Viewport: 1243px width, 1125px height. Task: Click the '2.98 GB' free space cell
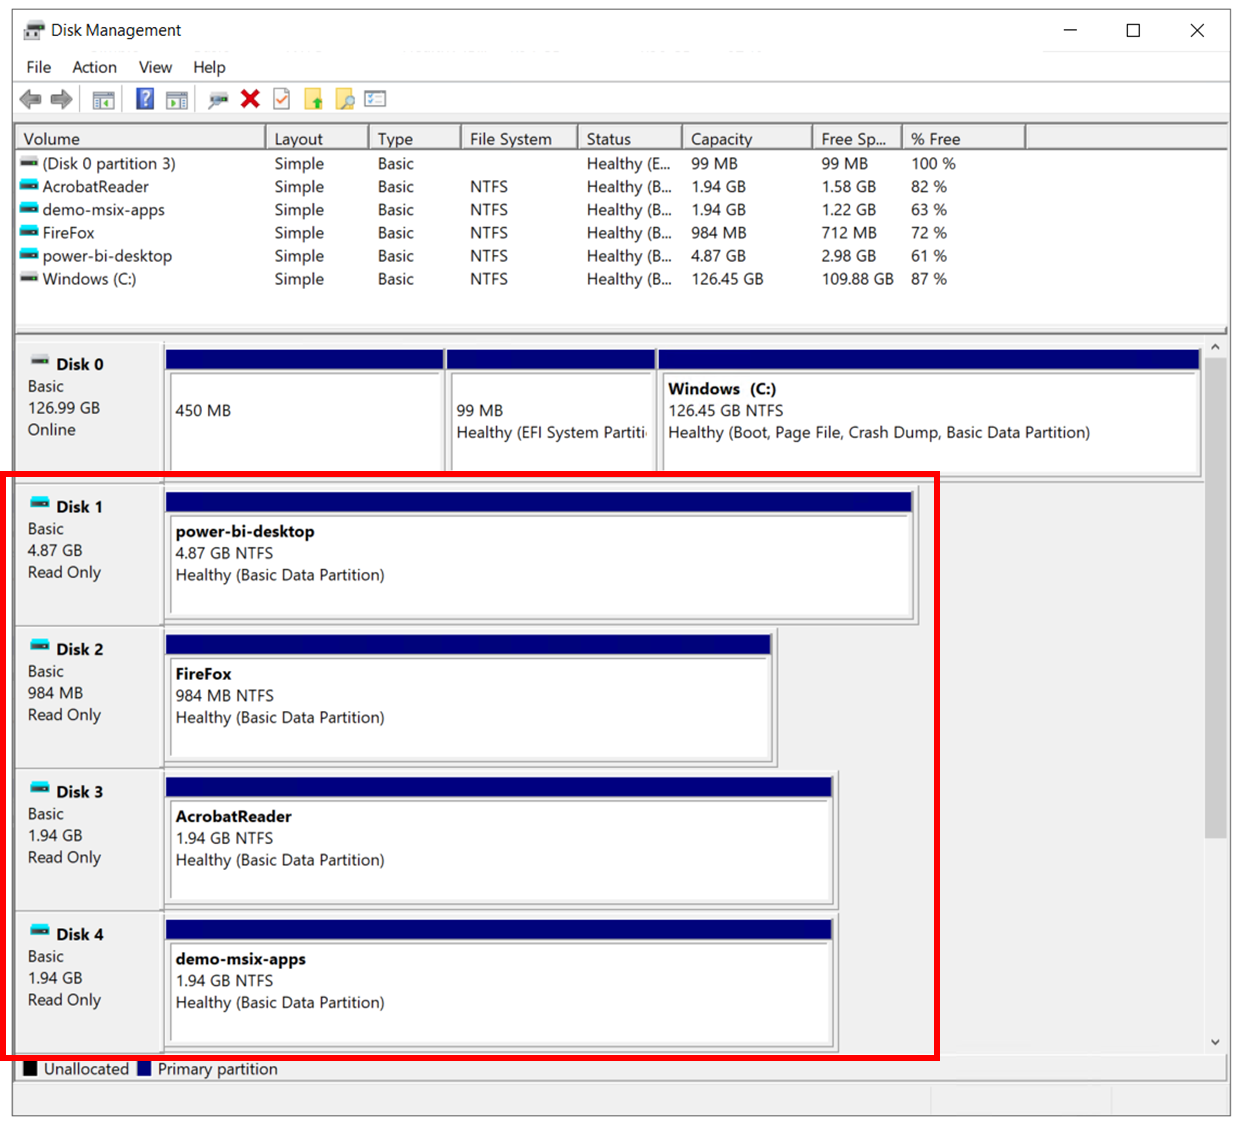(848, 256)
